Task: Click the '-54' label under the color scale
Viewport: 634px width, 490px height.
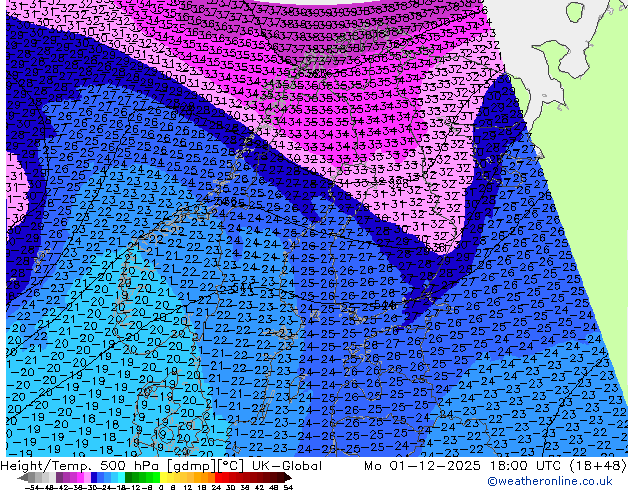Action: tap(32, 487)
